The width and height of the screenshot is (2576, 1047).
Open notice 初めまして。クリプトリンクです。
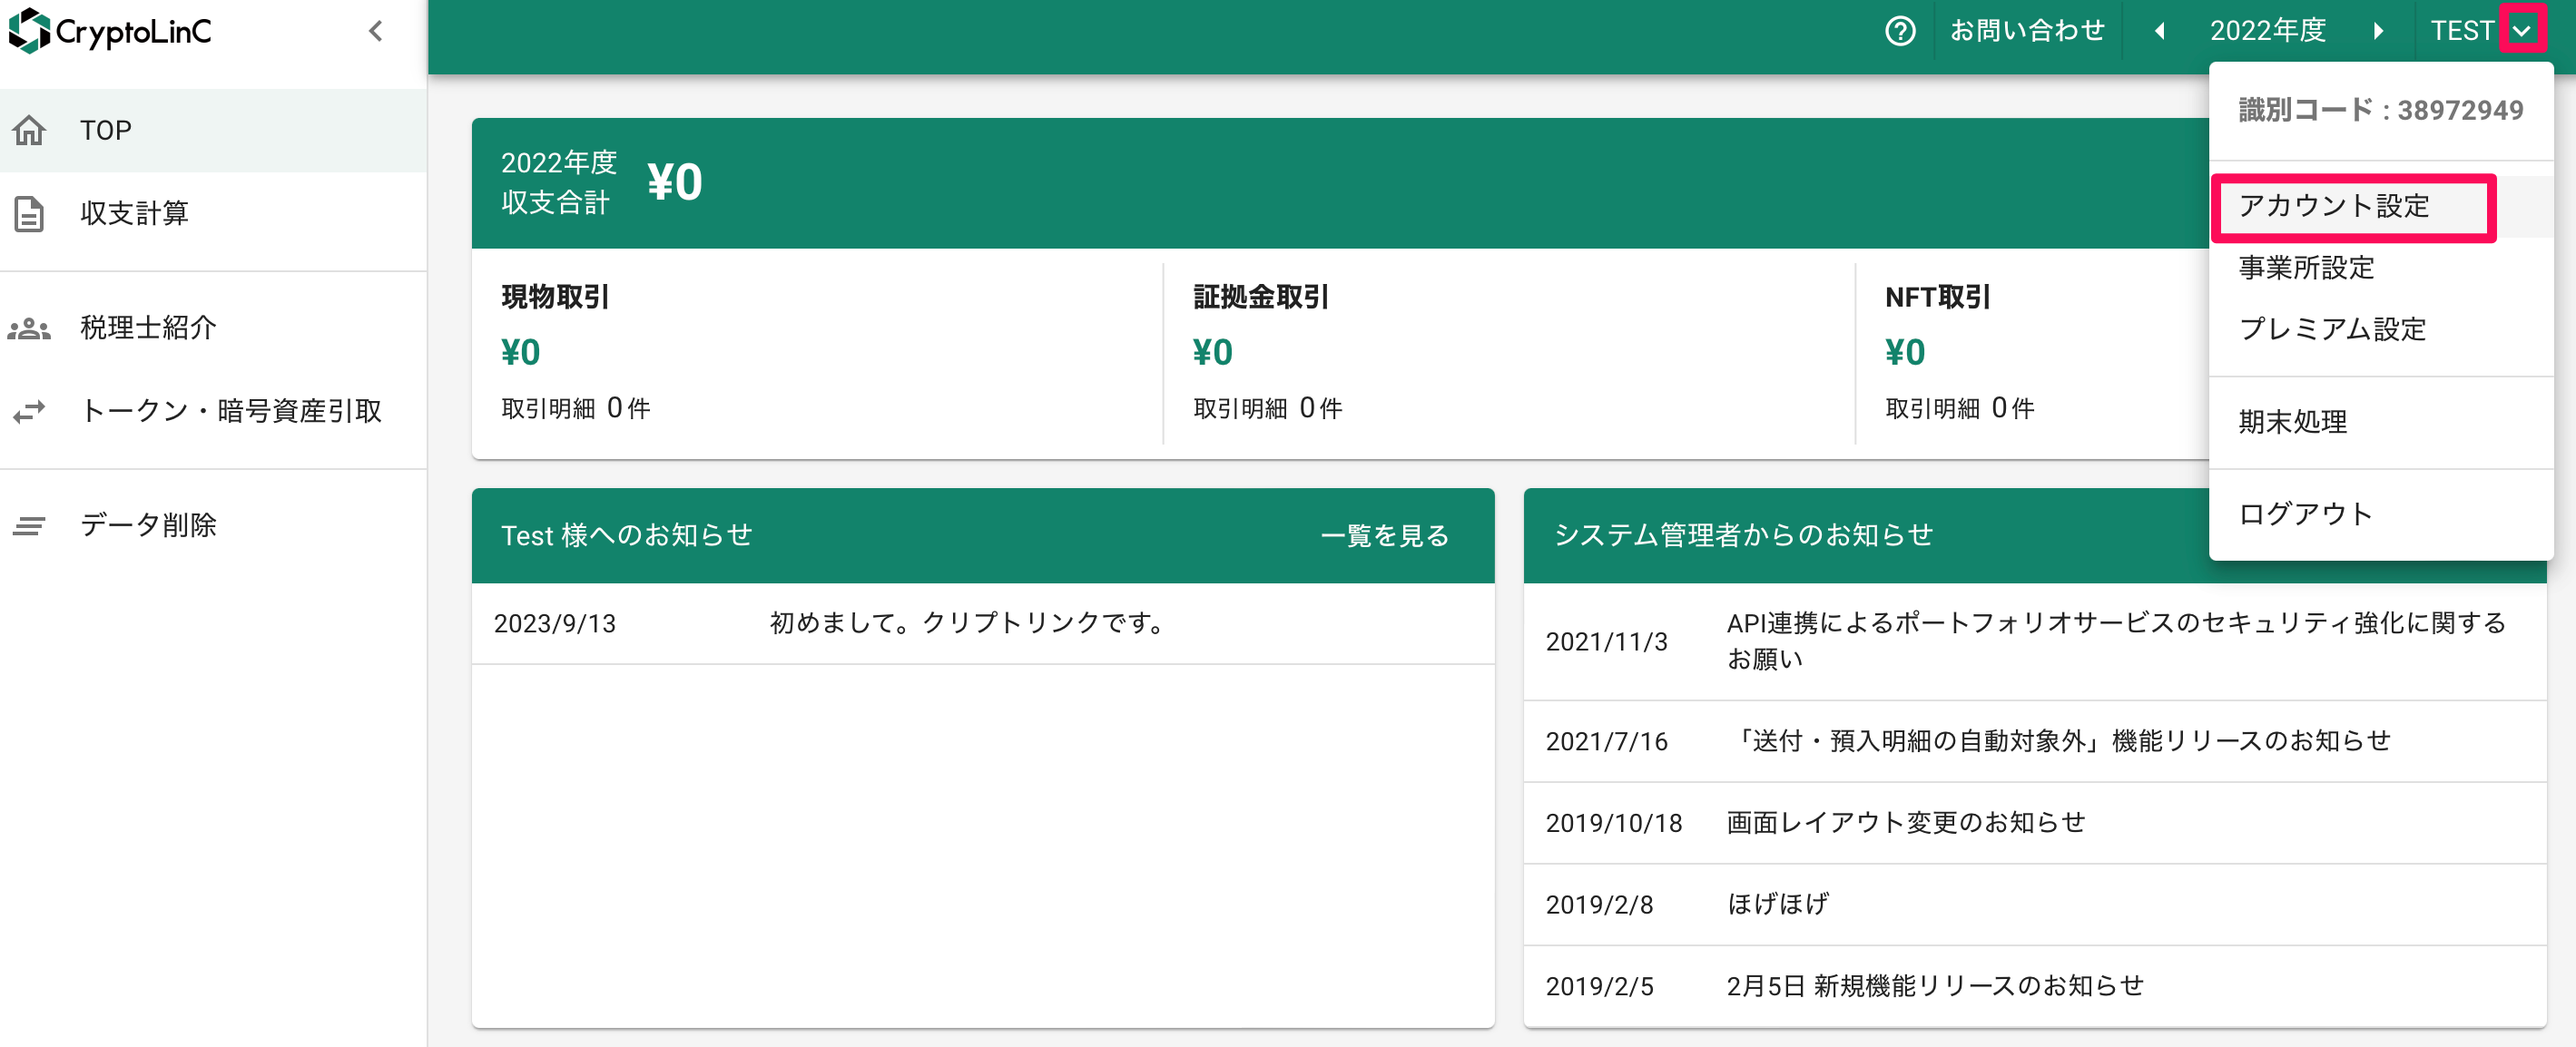967,623
